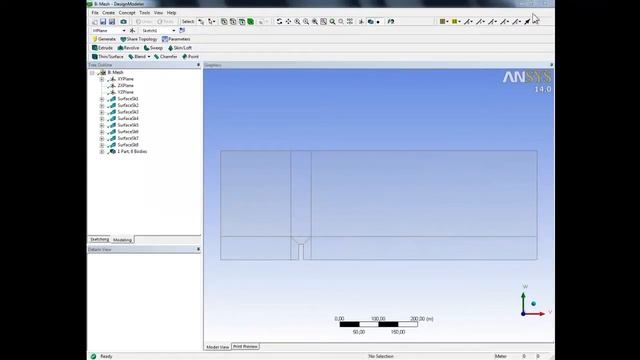Click the New Plane icon beside plane dropdown
640x360 pixels.
(132, 31)
